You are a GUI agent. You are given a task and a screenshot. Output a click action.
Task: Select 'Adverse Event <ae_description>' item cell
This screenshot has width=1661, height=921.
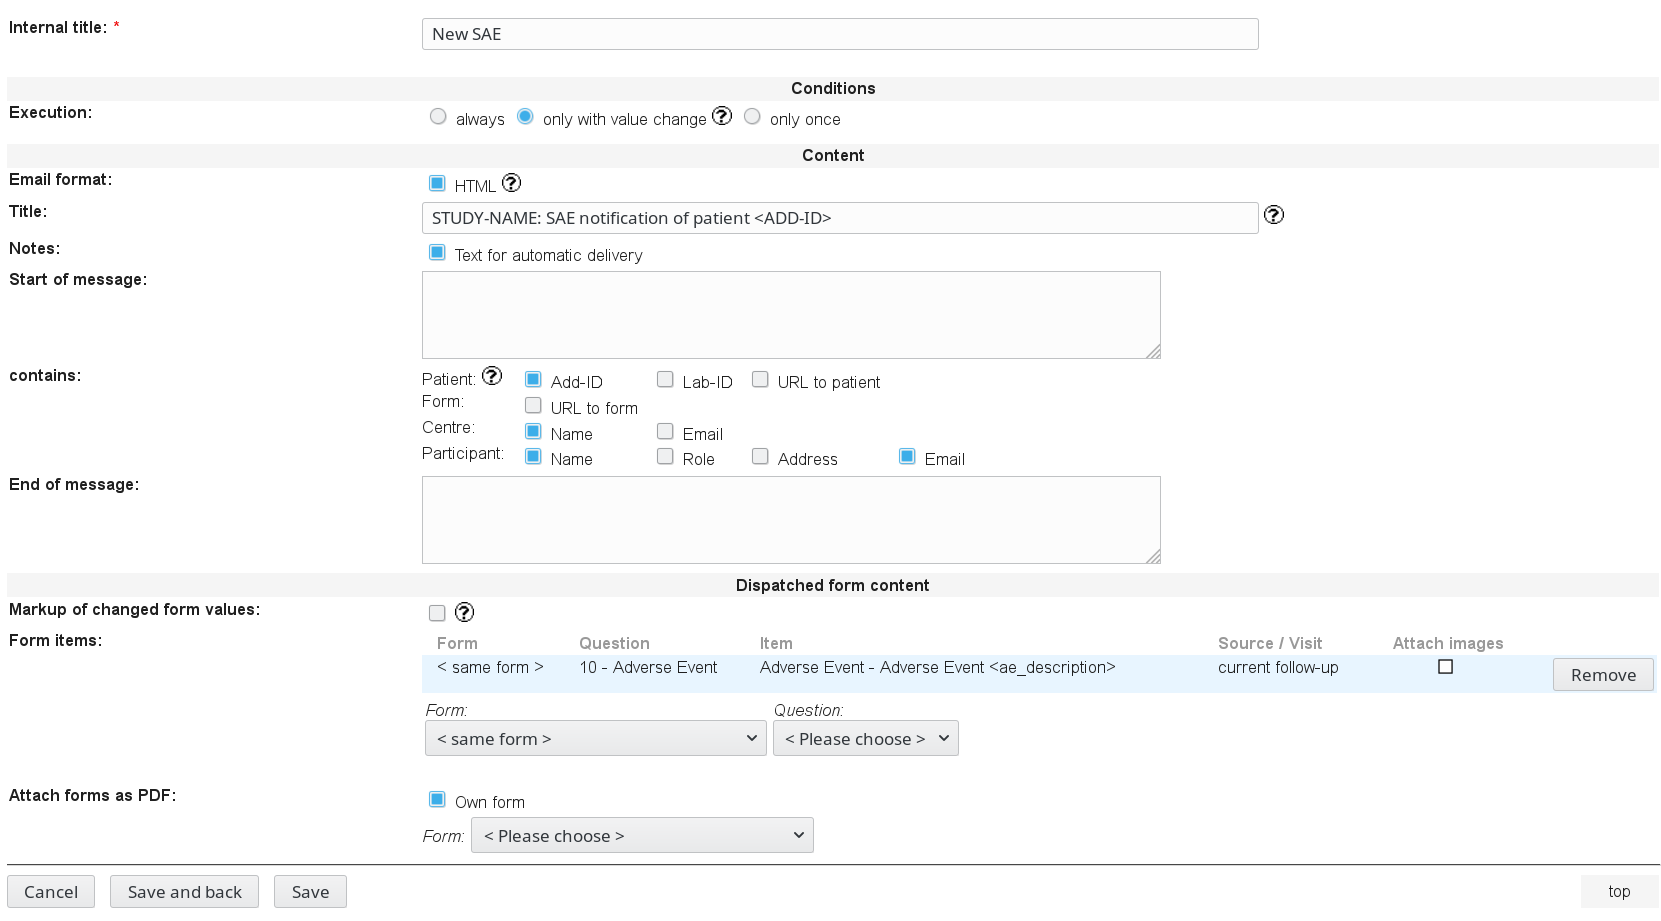(937, 667)
